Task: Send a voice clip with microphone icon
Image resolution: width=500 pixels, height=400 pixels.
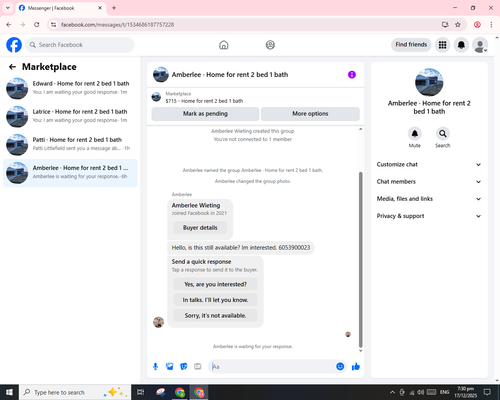Action: (x=155, y=367)
